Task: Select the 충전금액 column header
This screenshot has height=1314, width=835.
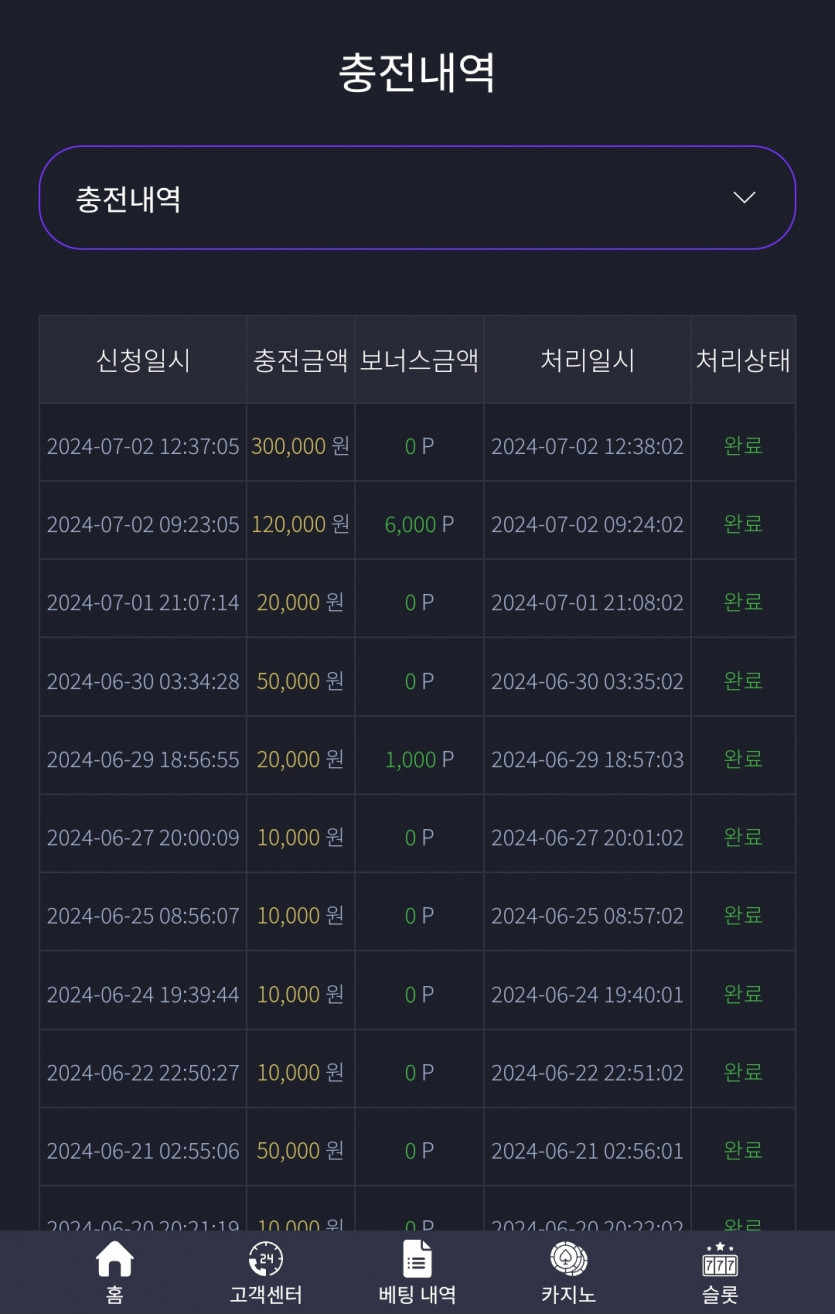Action: [301, 360]
